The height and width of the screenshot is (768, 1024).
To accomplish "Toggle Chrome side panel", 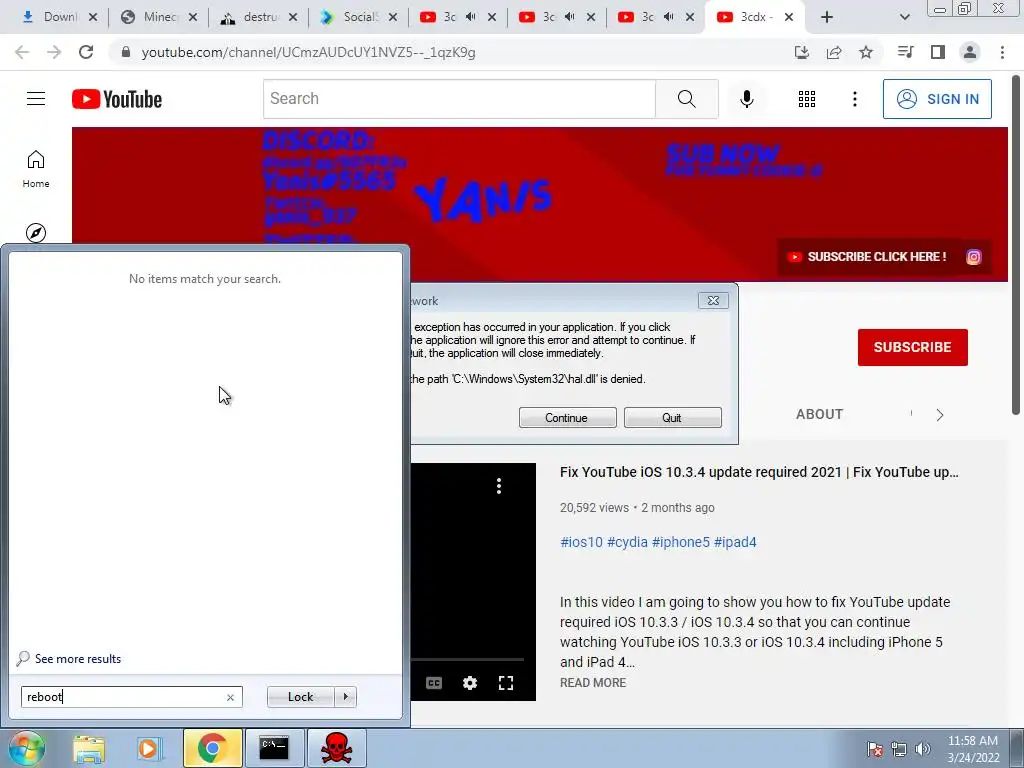I will click(938, 52).
